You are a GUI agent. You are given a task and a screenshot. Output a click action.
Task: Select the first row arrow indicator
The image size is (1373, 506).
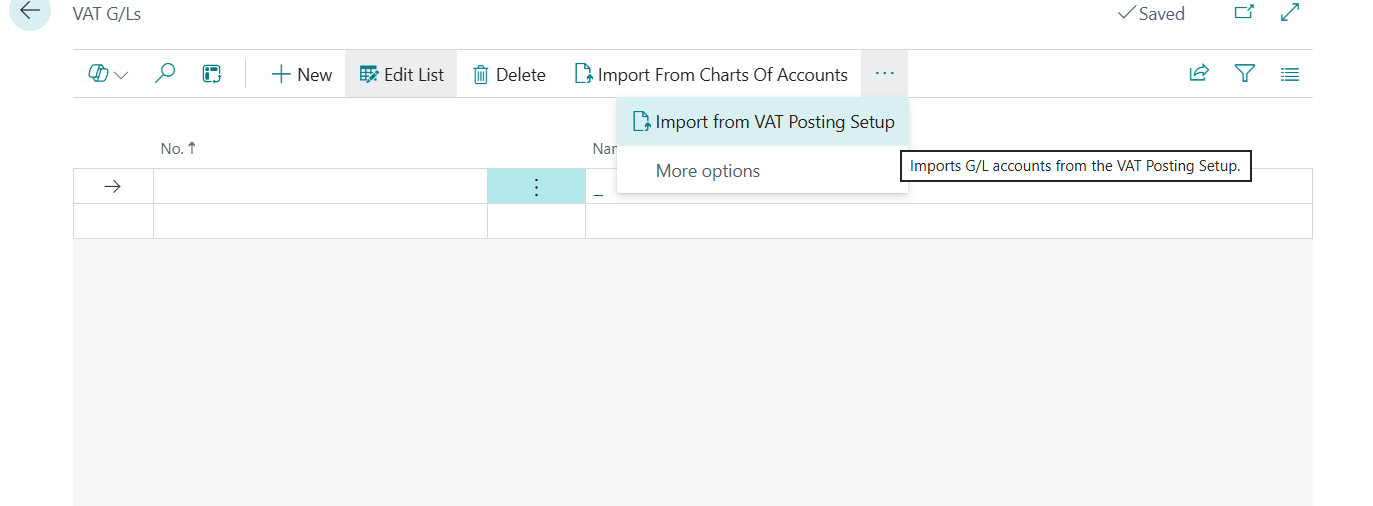(x=113, y=187)
